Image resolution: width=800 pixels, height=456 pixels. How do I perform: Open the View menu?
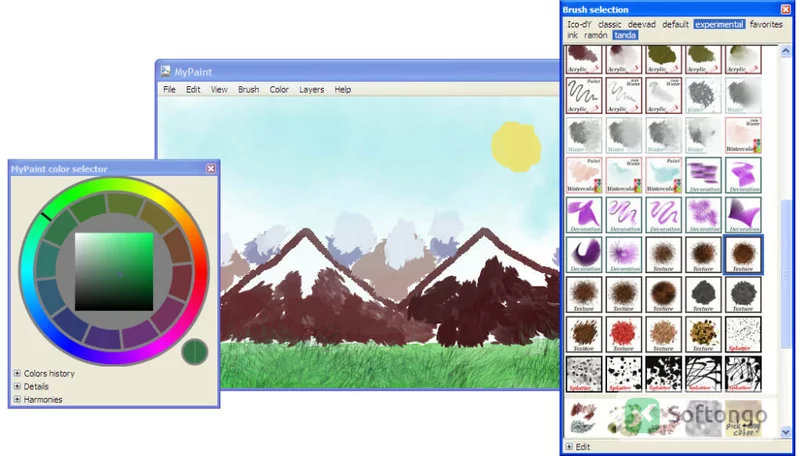[x=219, y=89]
